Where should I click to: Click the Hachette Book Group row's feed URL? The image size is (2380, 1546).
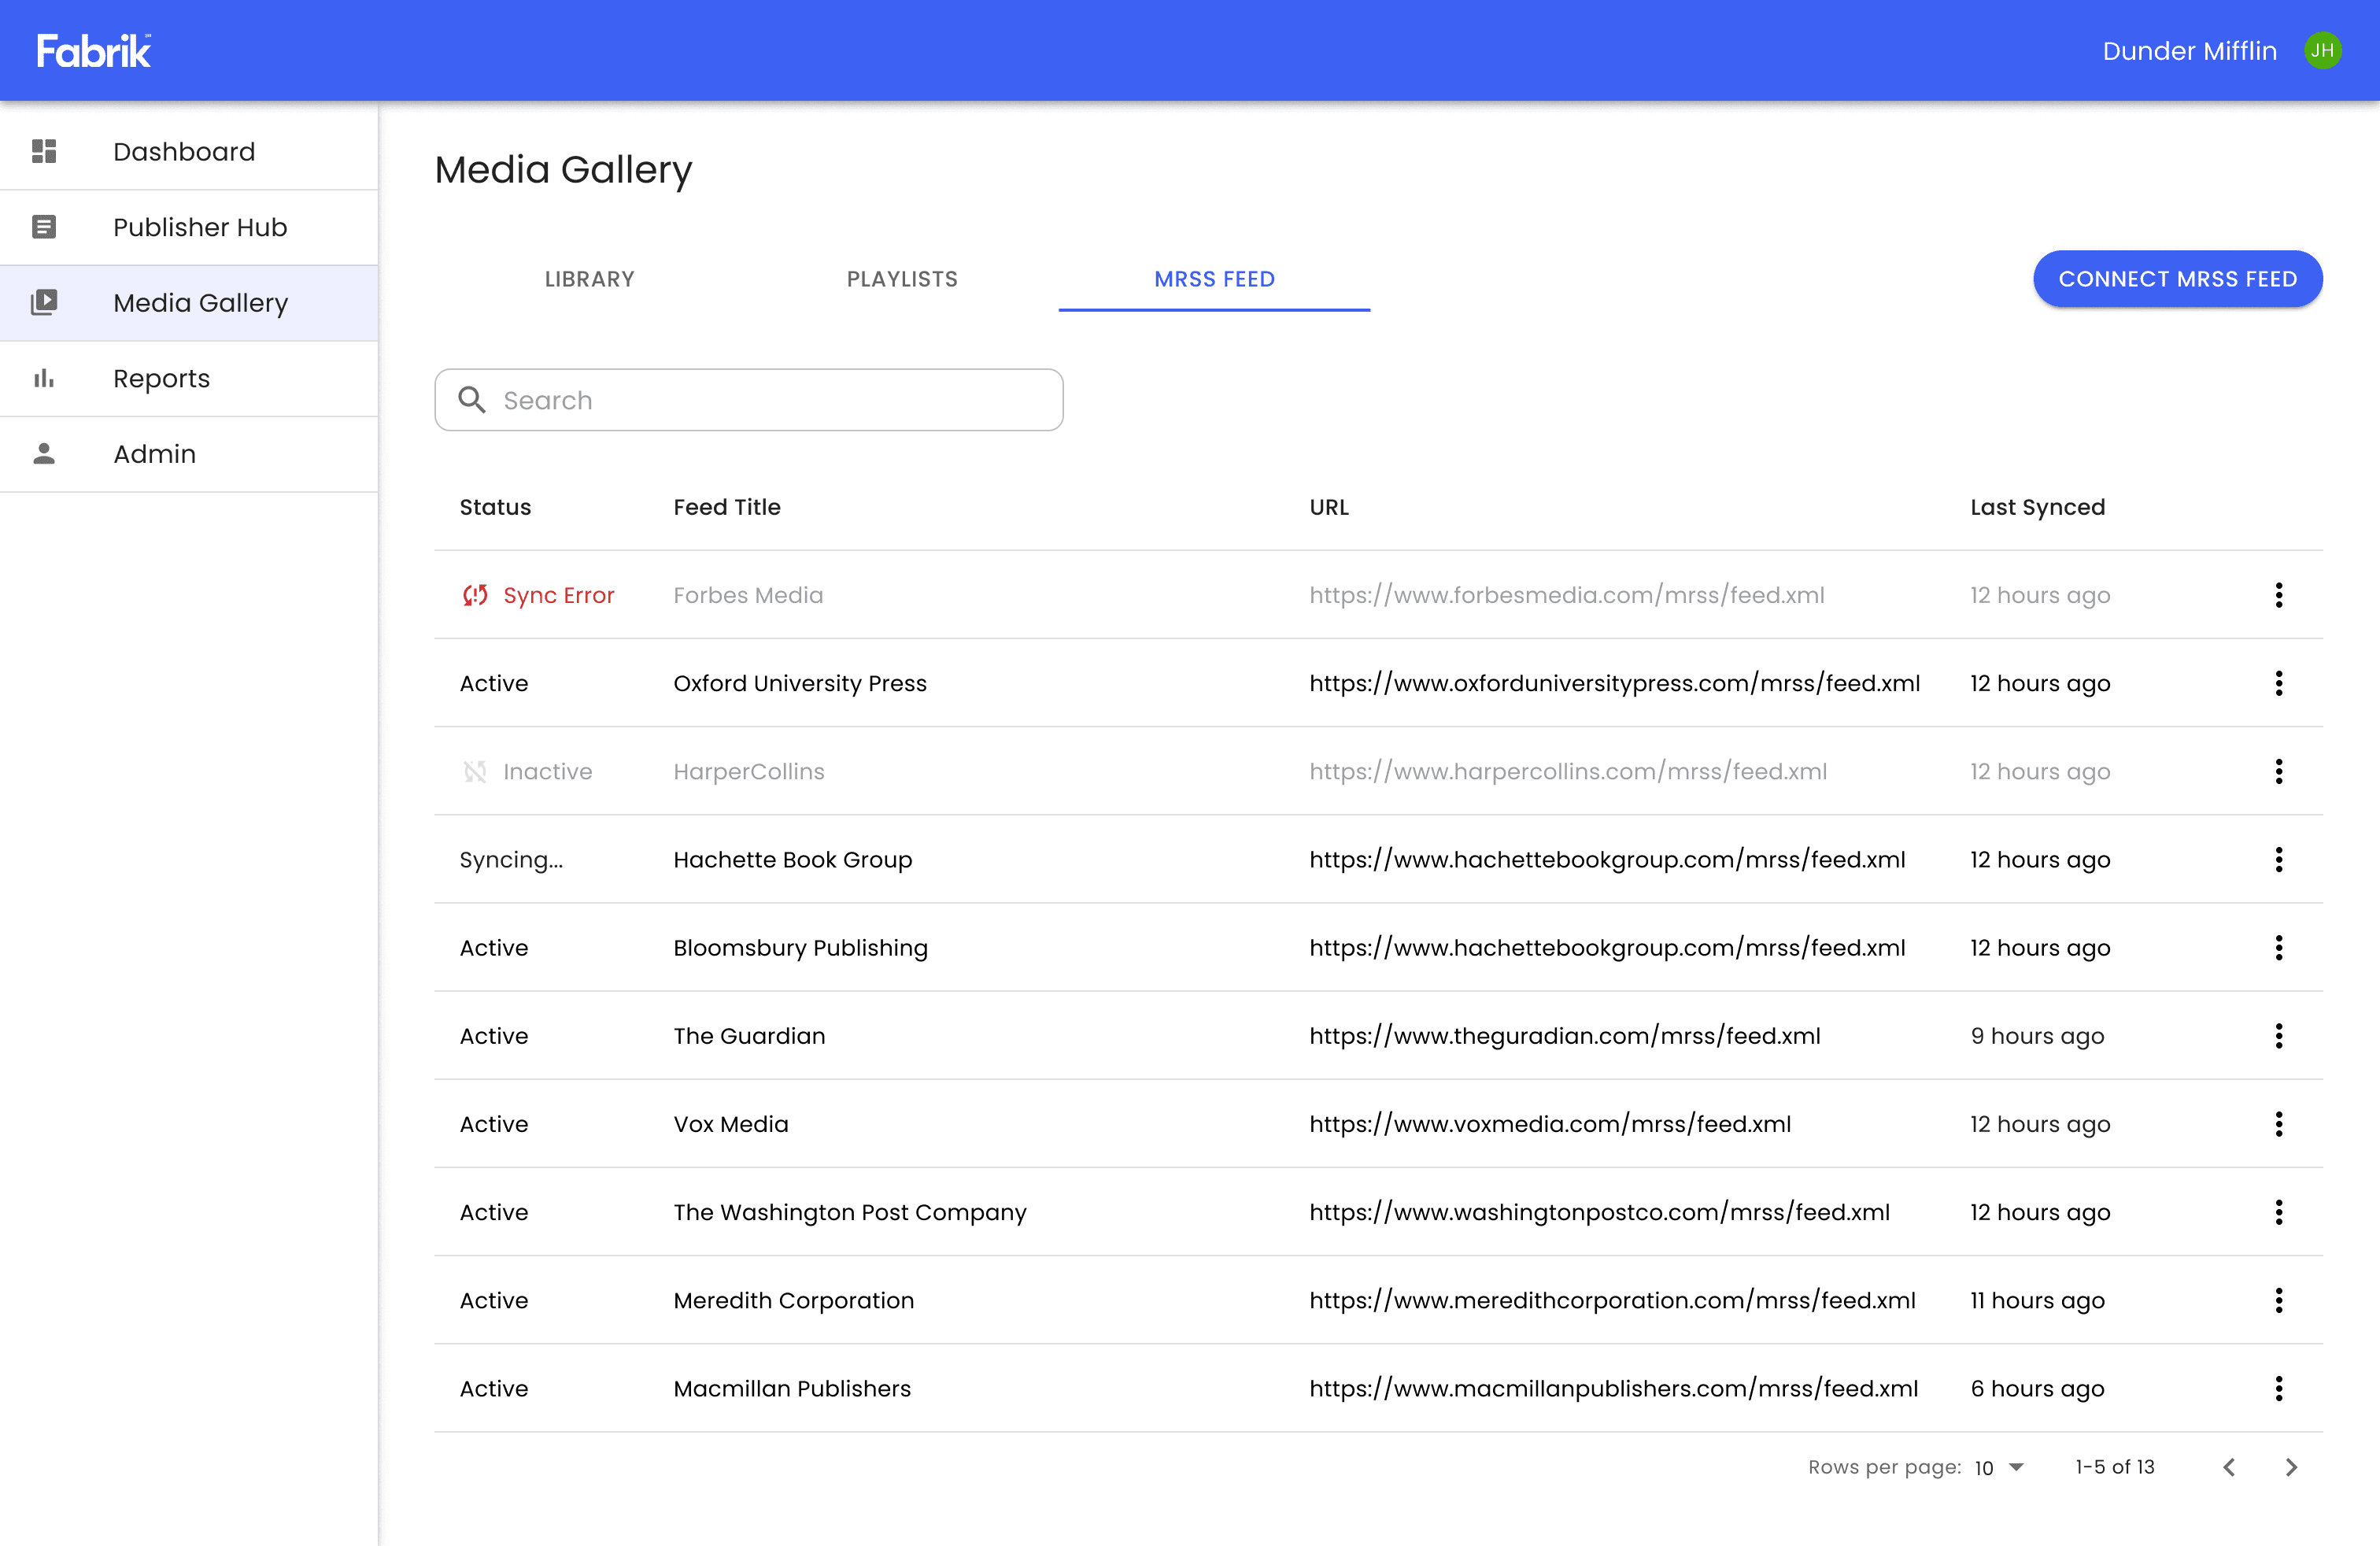tap(1607, 859)
